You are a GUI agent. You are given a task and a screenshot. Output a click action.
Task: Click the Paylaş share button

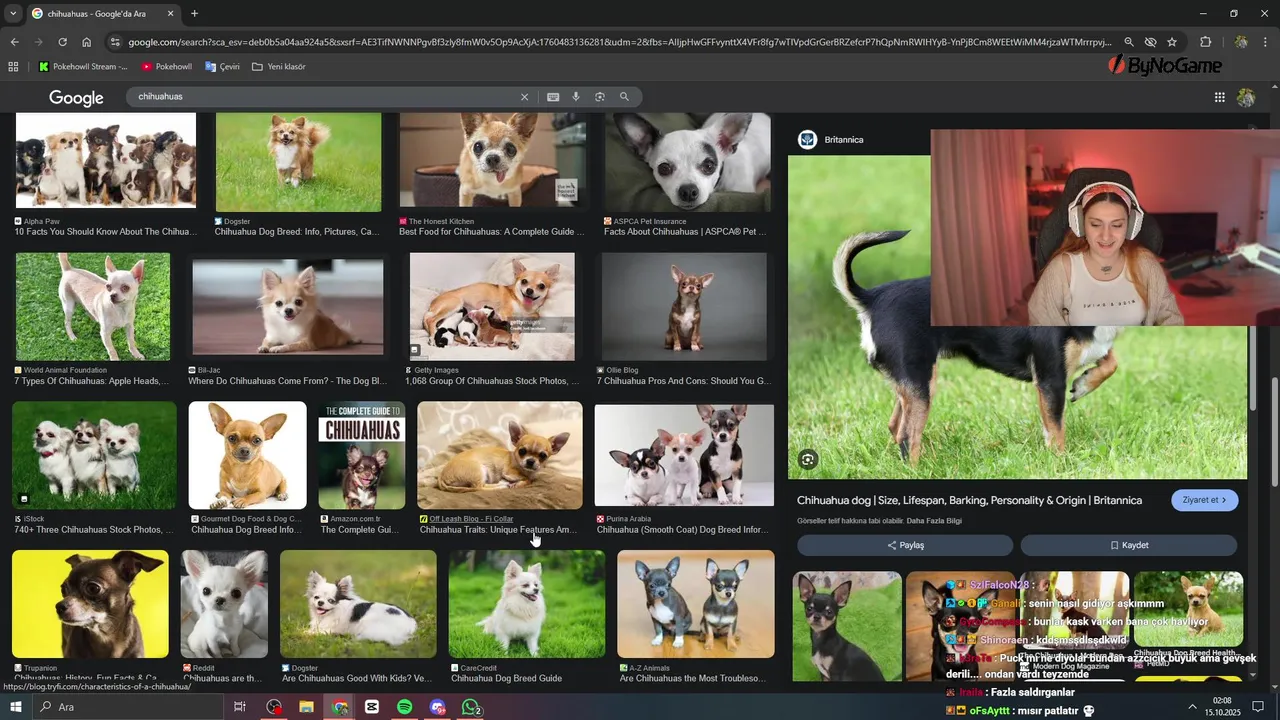coord(905,545)
